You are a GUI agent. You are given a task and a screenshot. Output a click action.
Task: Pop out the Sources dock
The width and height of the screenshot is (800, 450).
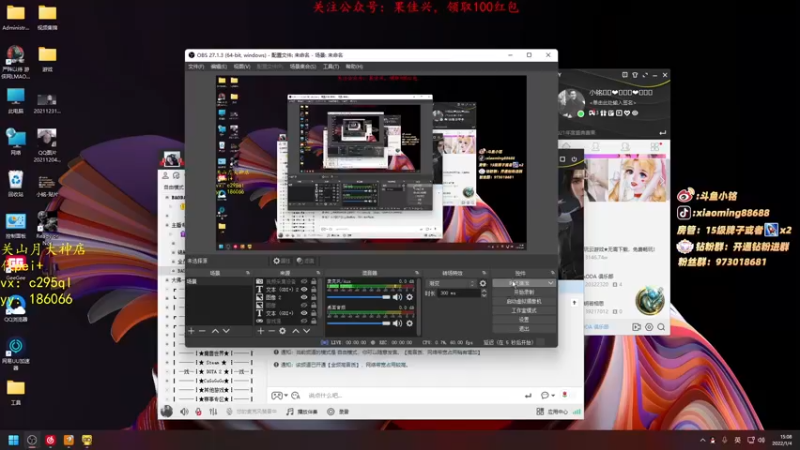pos(318,273)
